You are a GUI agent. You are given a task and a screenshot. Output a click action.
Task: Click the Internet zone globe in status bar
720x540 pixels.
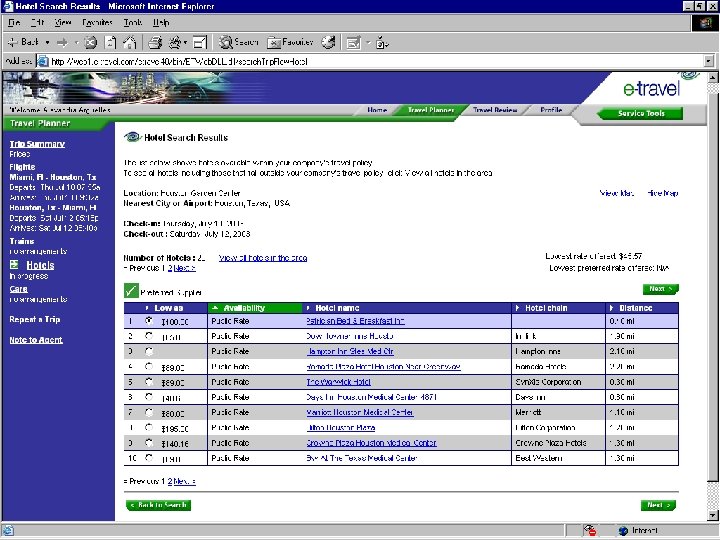click(x=623, y=530)
